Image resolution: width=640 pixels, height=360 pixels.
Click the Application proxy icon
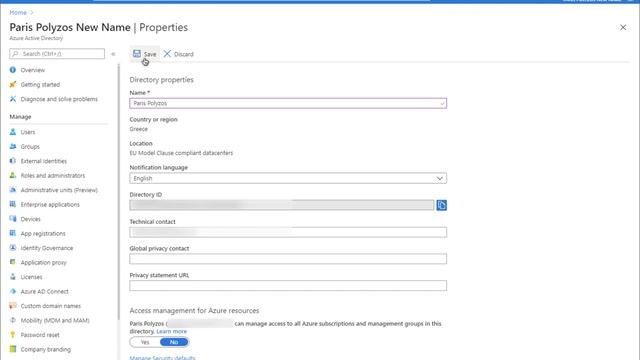[13, 262]
